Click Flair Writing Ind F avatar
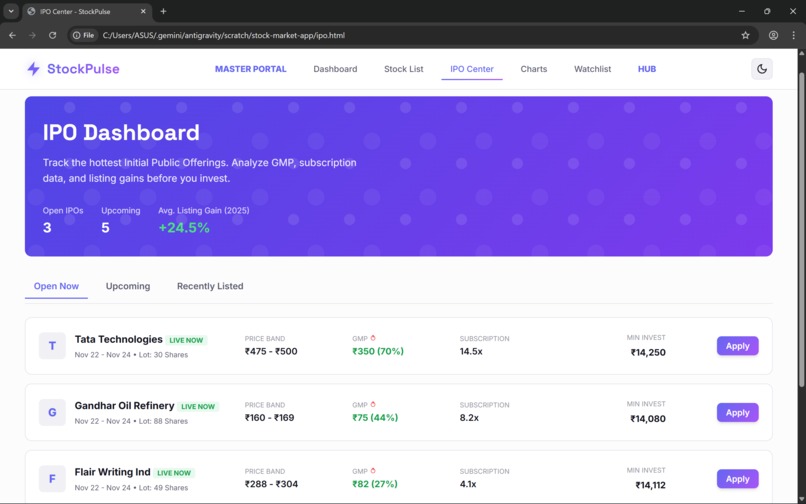806x504 pixels. (x=52, y=479)
